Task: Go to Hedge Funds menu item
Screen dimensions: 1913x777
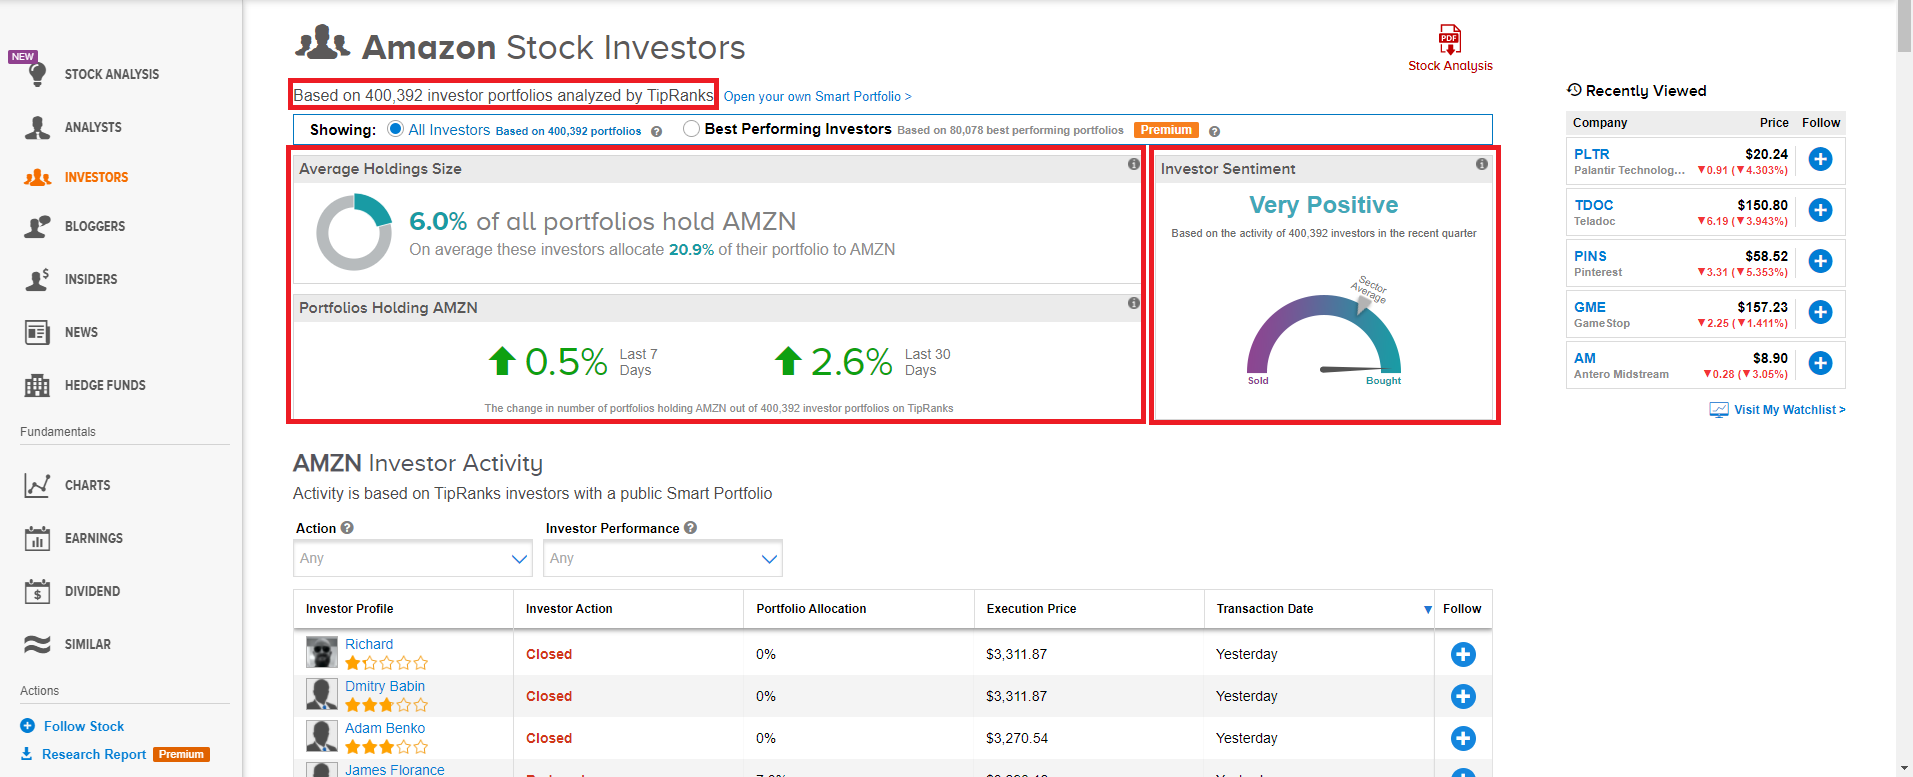Action: tap(105, 385)
